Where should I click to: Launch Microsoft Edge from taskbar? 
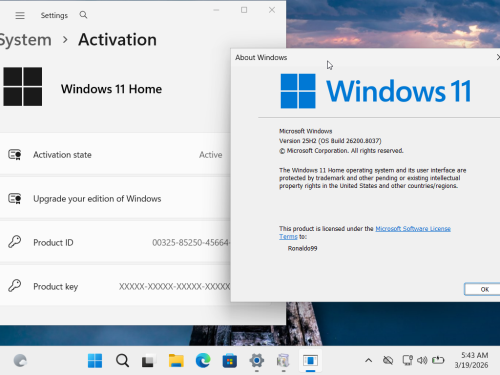tap(203, 361)
